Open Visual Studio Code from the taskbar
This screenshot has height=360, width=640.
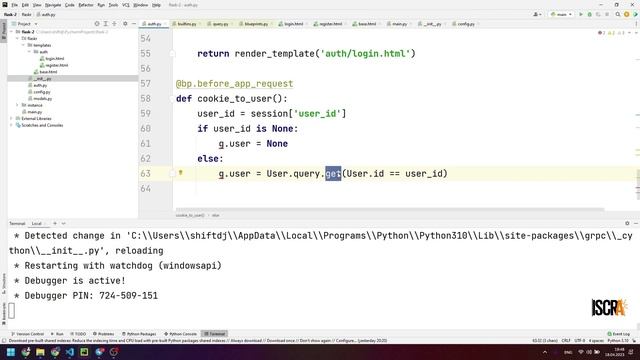70,352
